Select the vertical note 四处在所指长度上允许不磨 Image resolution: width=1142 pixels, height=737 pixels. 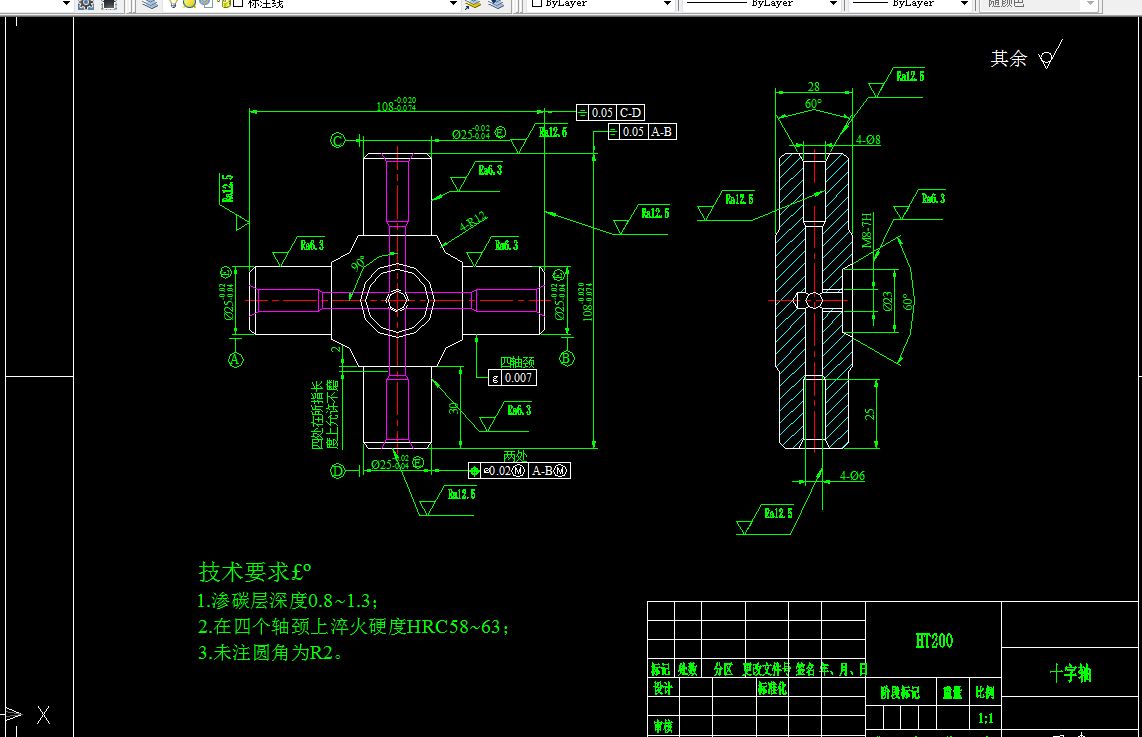click(x=325, y=414)
